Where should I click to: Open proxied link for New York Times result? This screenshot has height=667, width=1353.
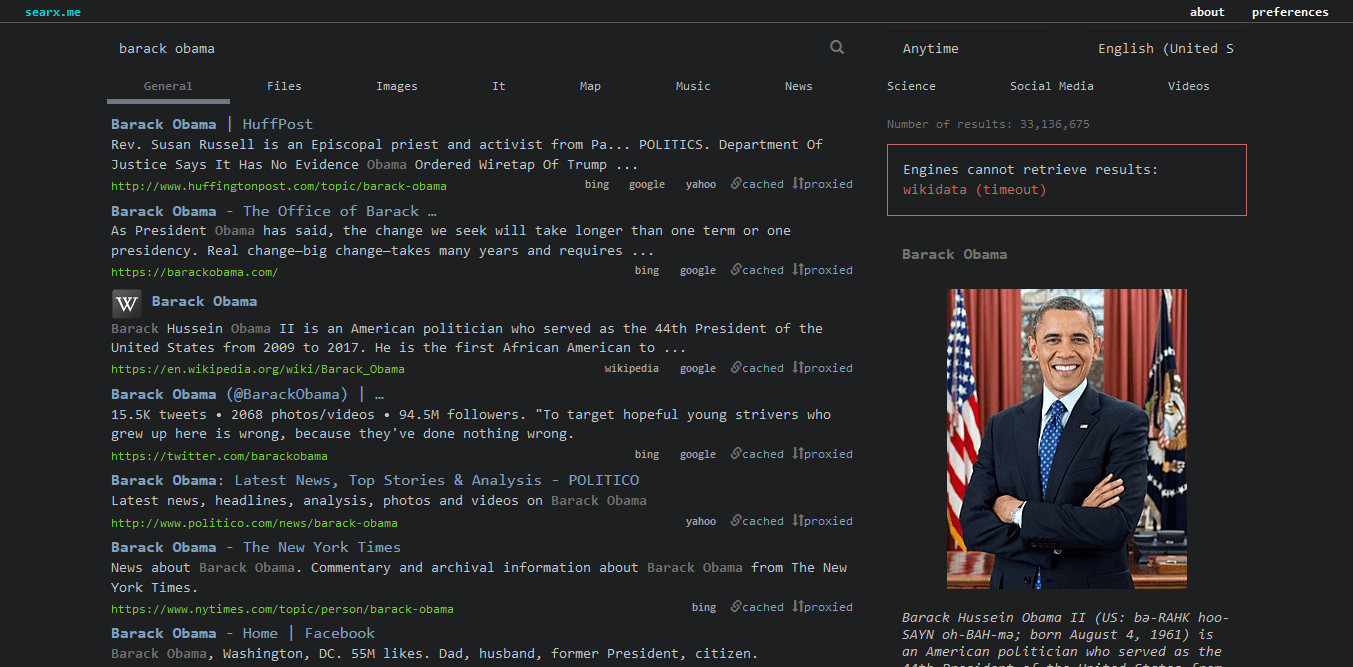(x=822, y=607)
